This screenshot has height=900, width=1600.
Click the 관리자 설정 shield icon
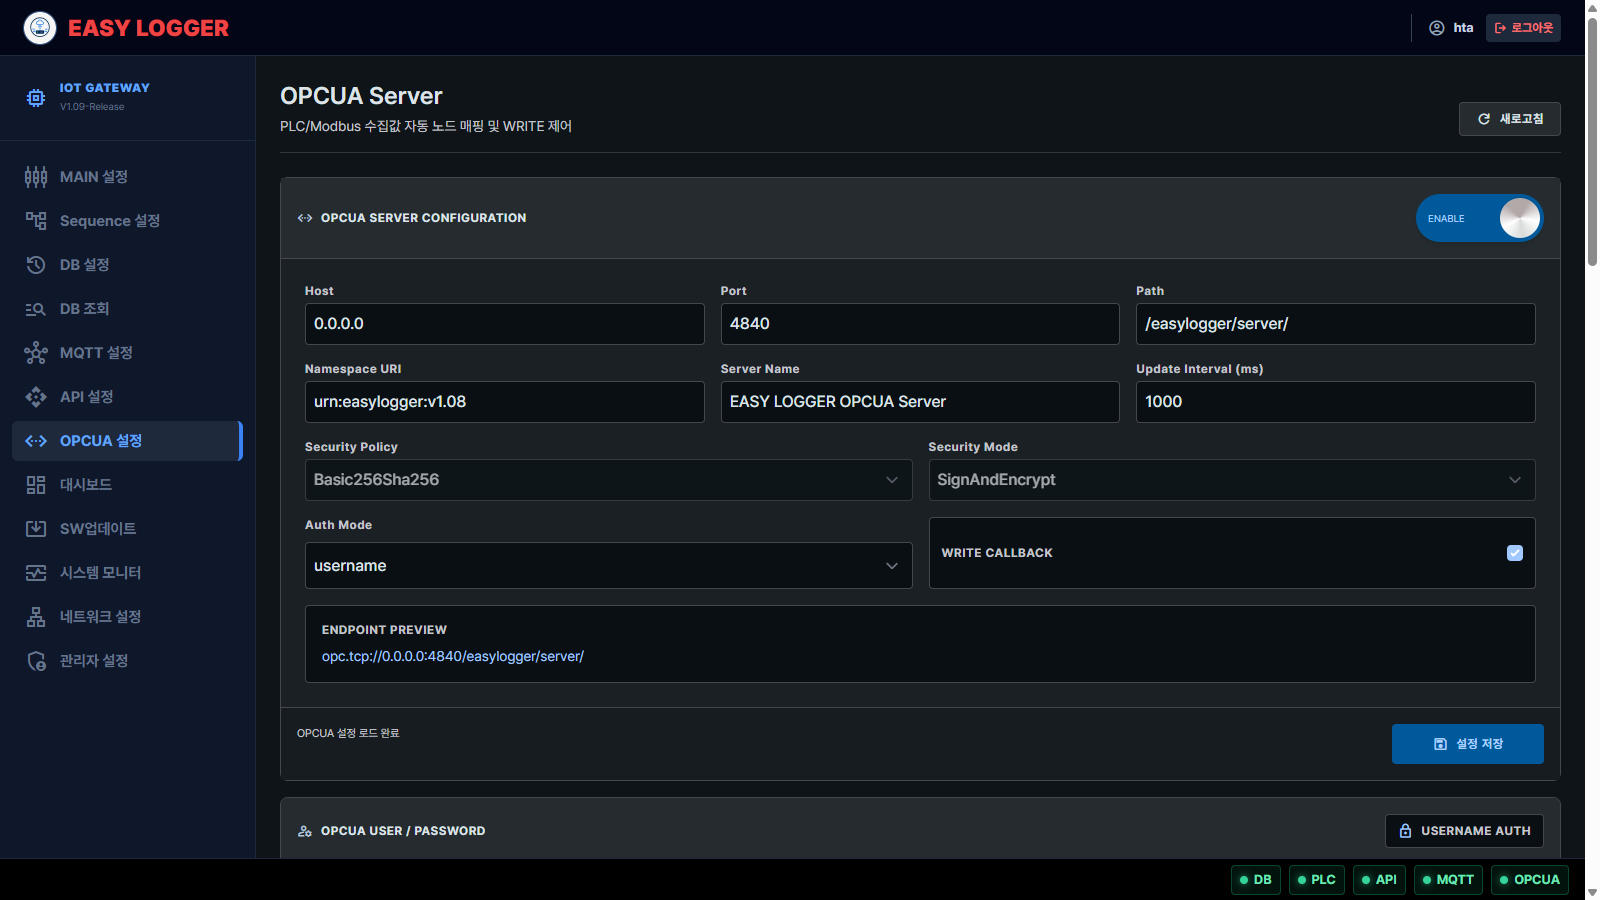click(36, 661)
